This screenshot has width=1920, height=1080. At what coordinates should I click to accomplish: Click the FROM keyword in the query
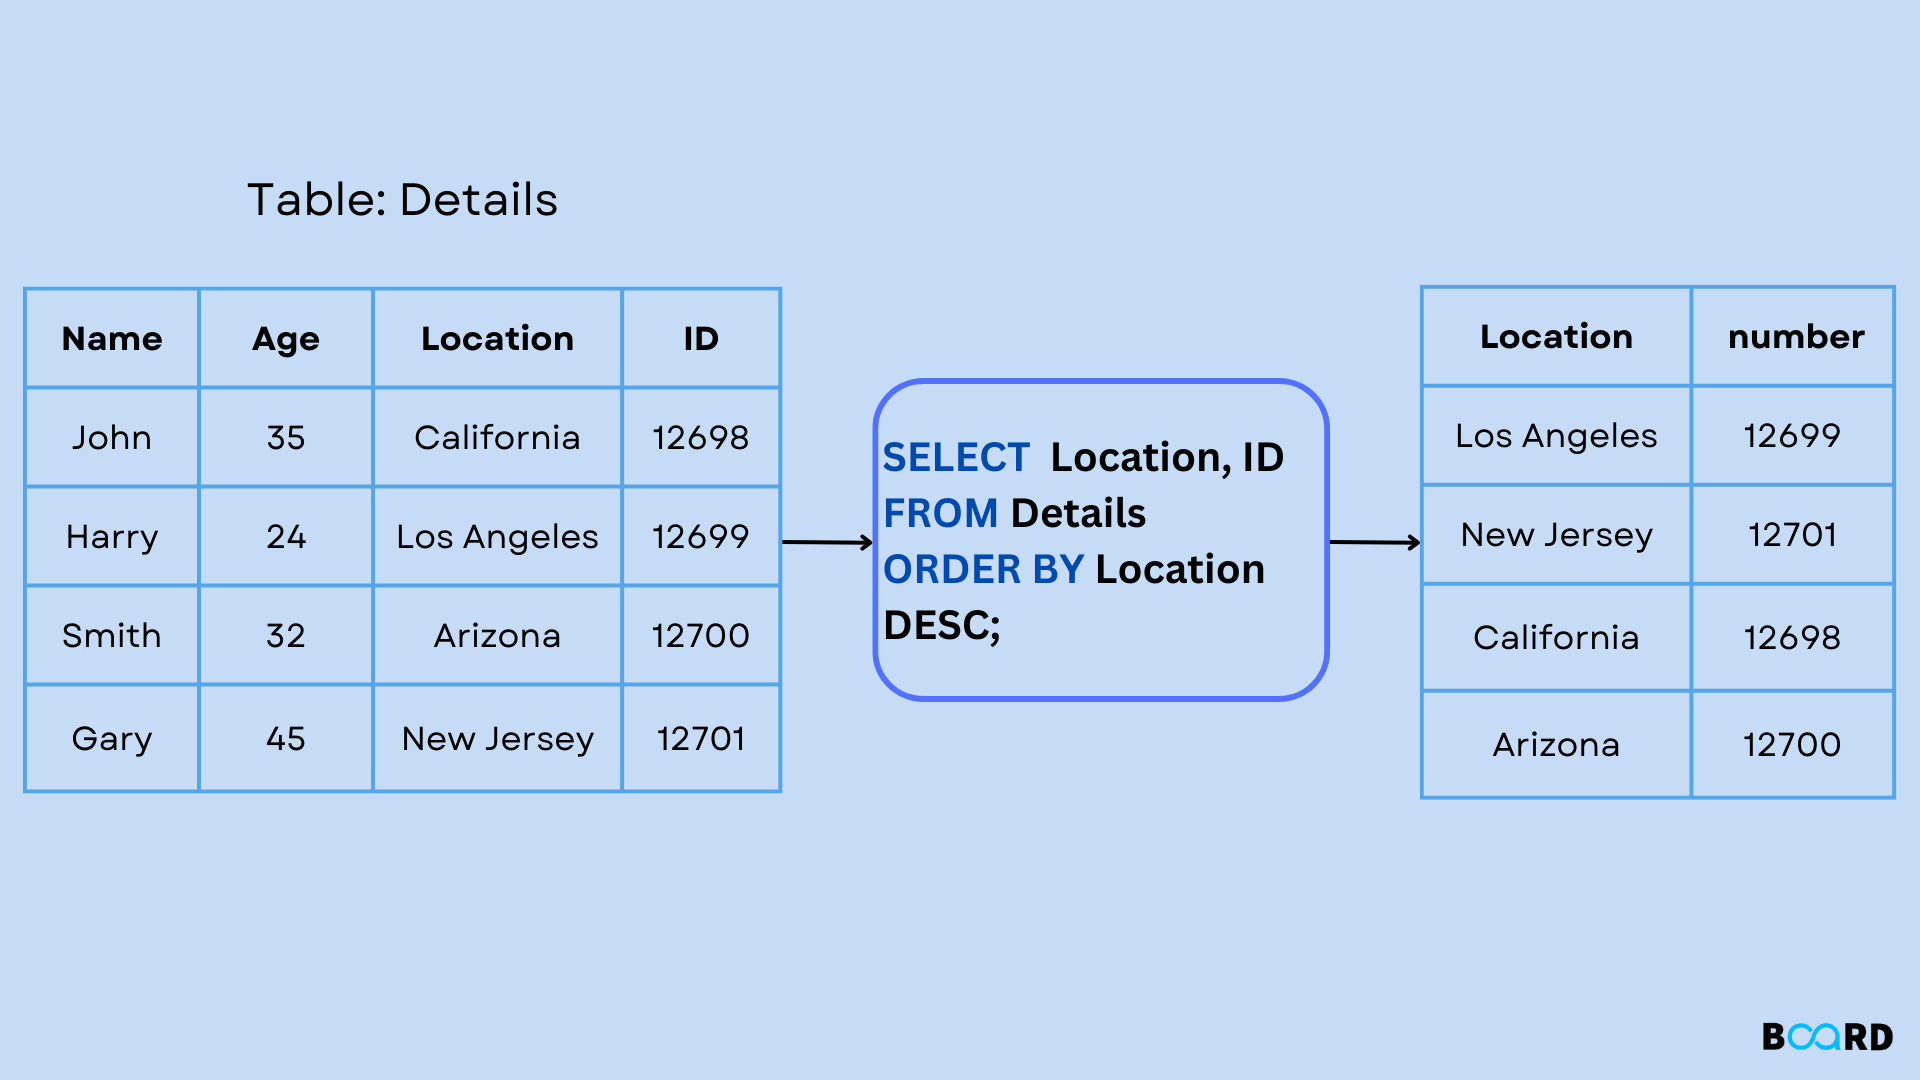[940, 514]
